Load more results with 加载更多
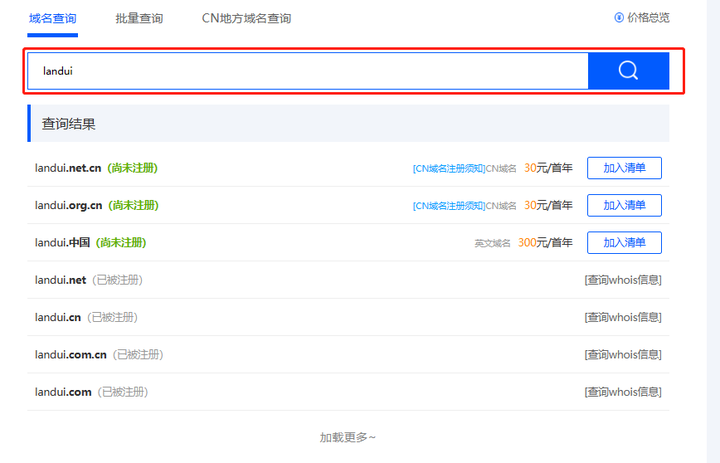720x463 pixels. (348, 437)
